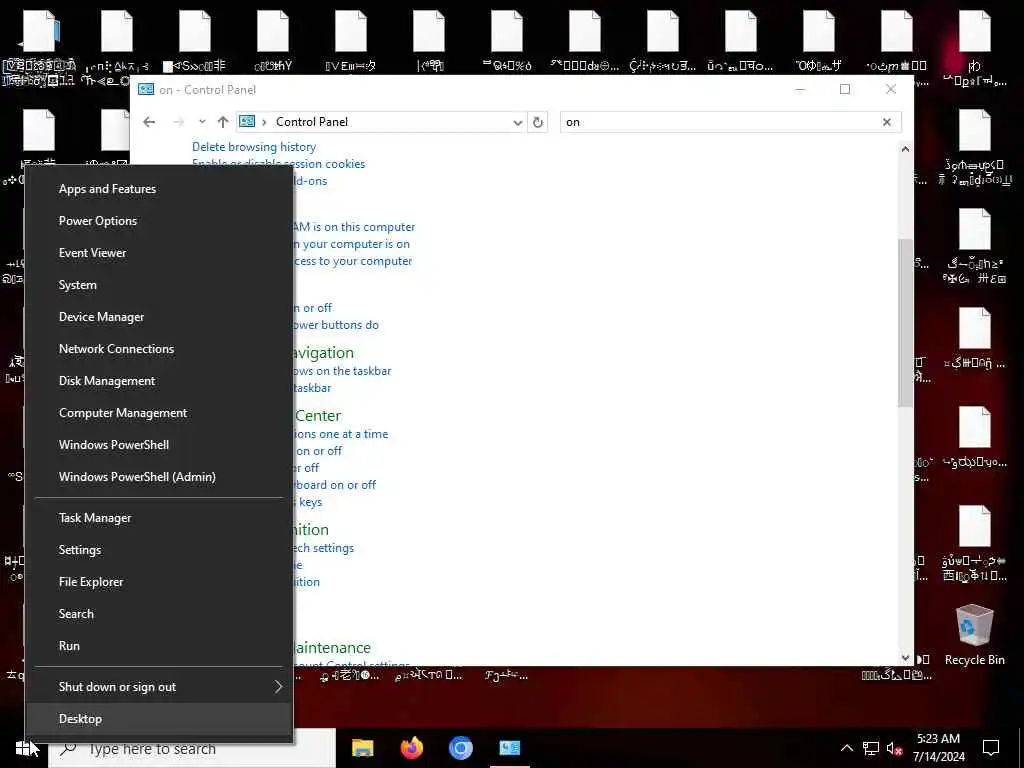Open Network Connections

pyautogui.click(x=159, y=349)
